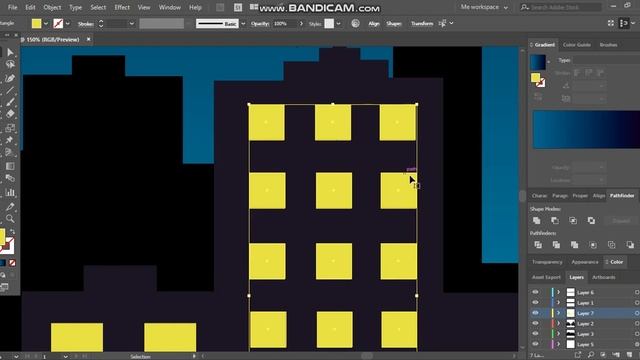This screenshot has height=360, width=640.
Task: Open the Me workspace switcher dropdown
Action: (x=484, y=7)
